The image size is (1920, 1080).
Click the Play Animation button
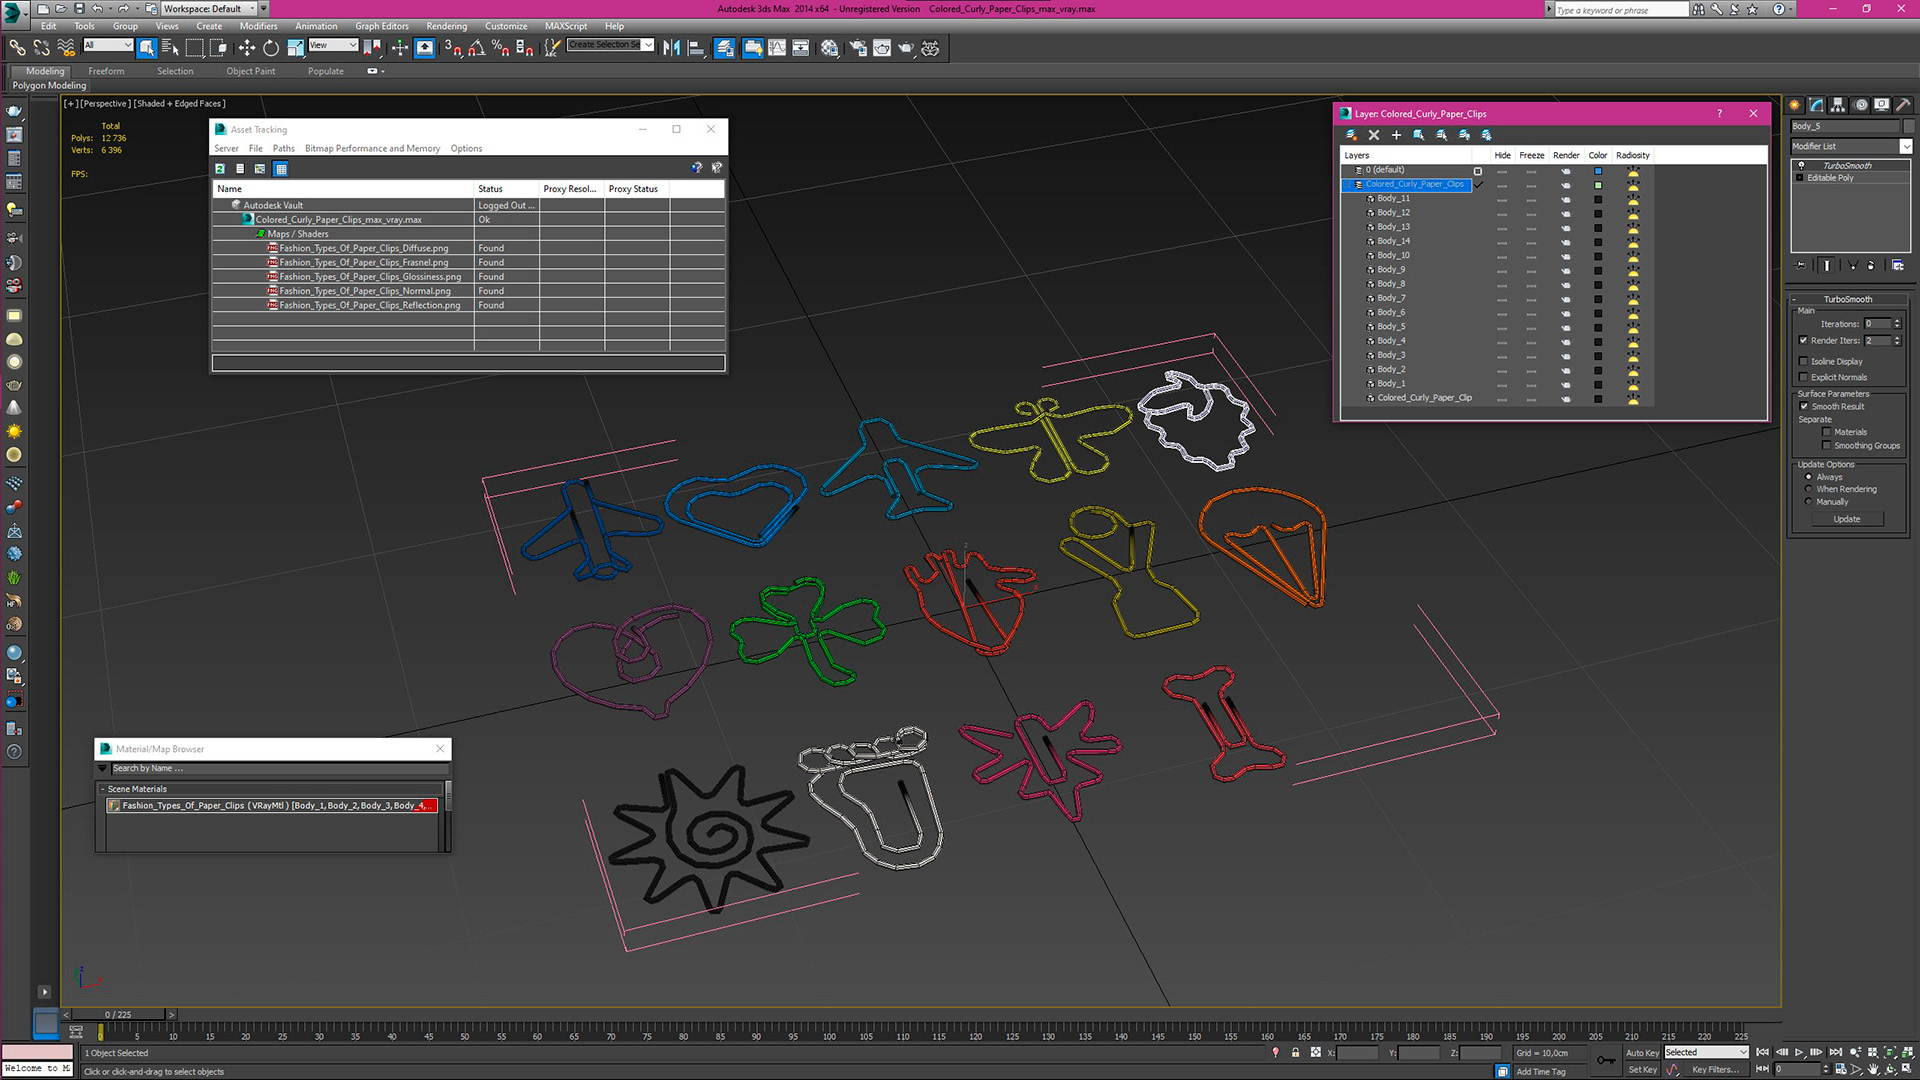[x=1799, y=1052]
